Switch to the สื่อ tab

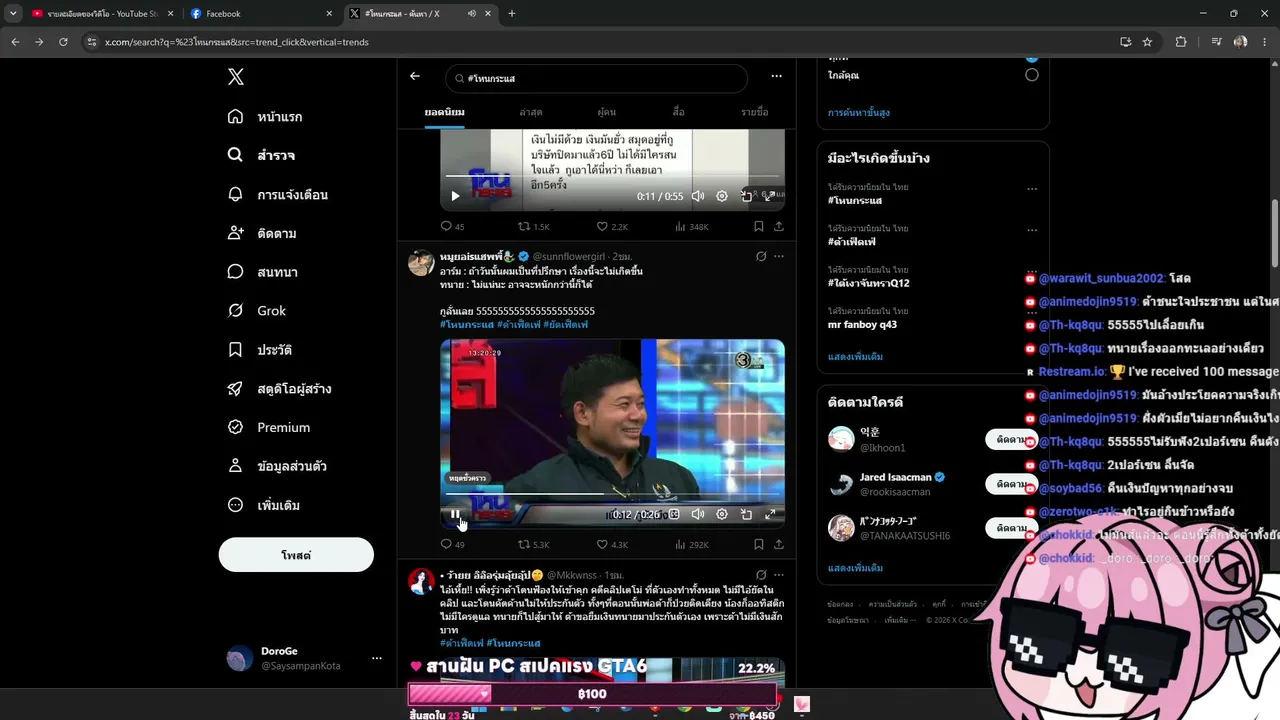coord(679,112)
